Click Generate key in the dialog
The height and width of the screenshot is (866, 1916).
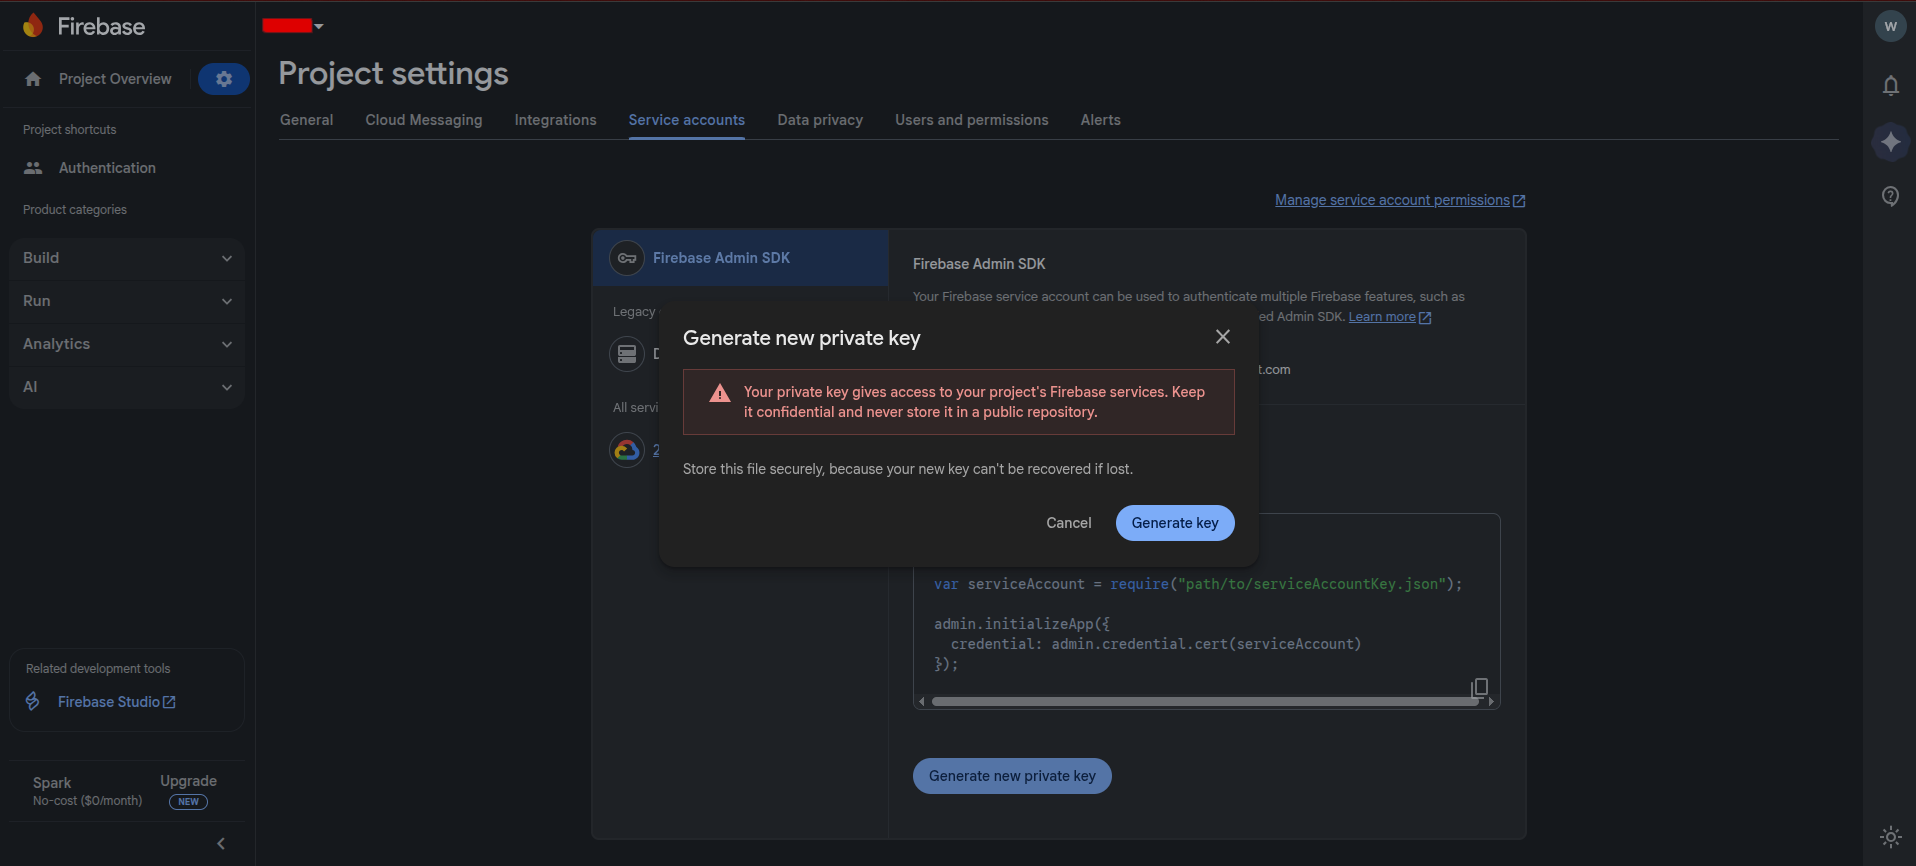coord(1175,523)
